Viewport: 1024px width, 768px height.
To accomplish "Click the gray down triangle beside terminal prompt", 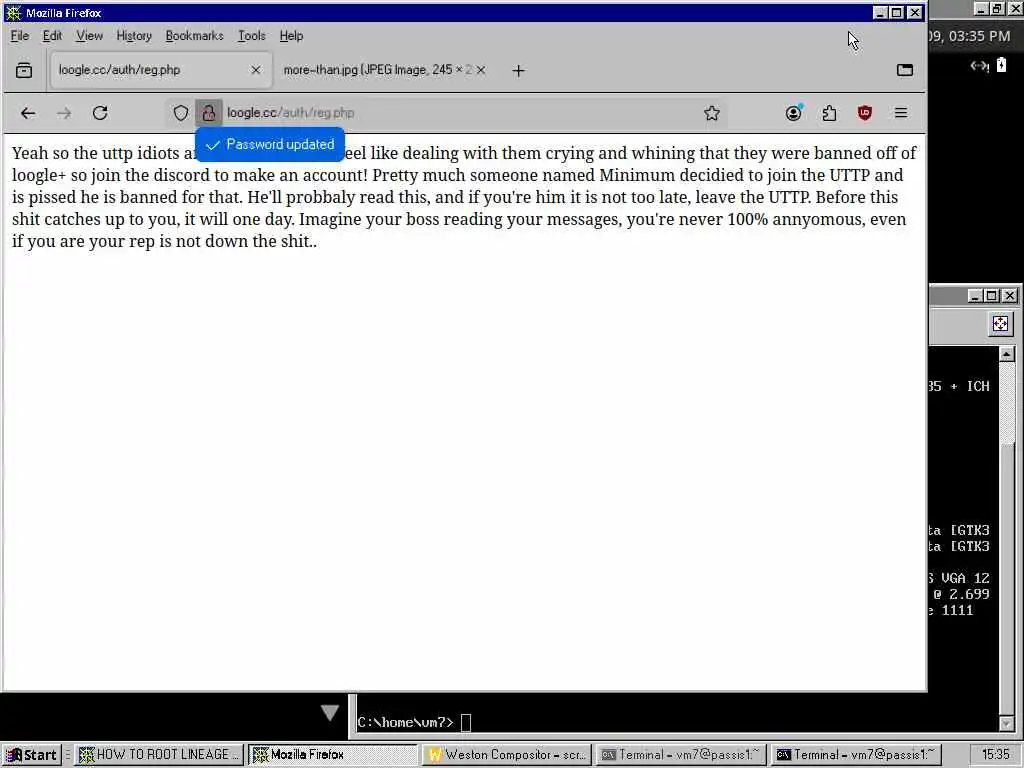I will [330, 712].
